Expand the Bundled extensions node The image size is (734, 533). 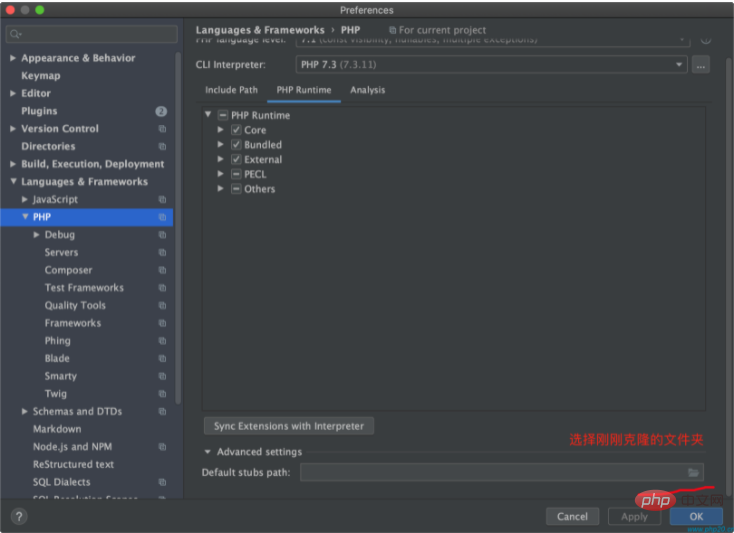[x=220, y=145]
